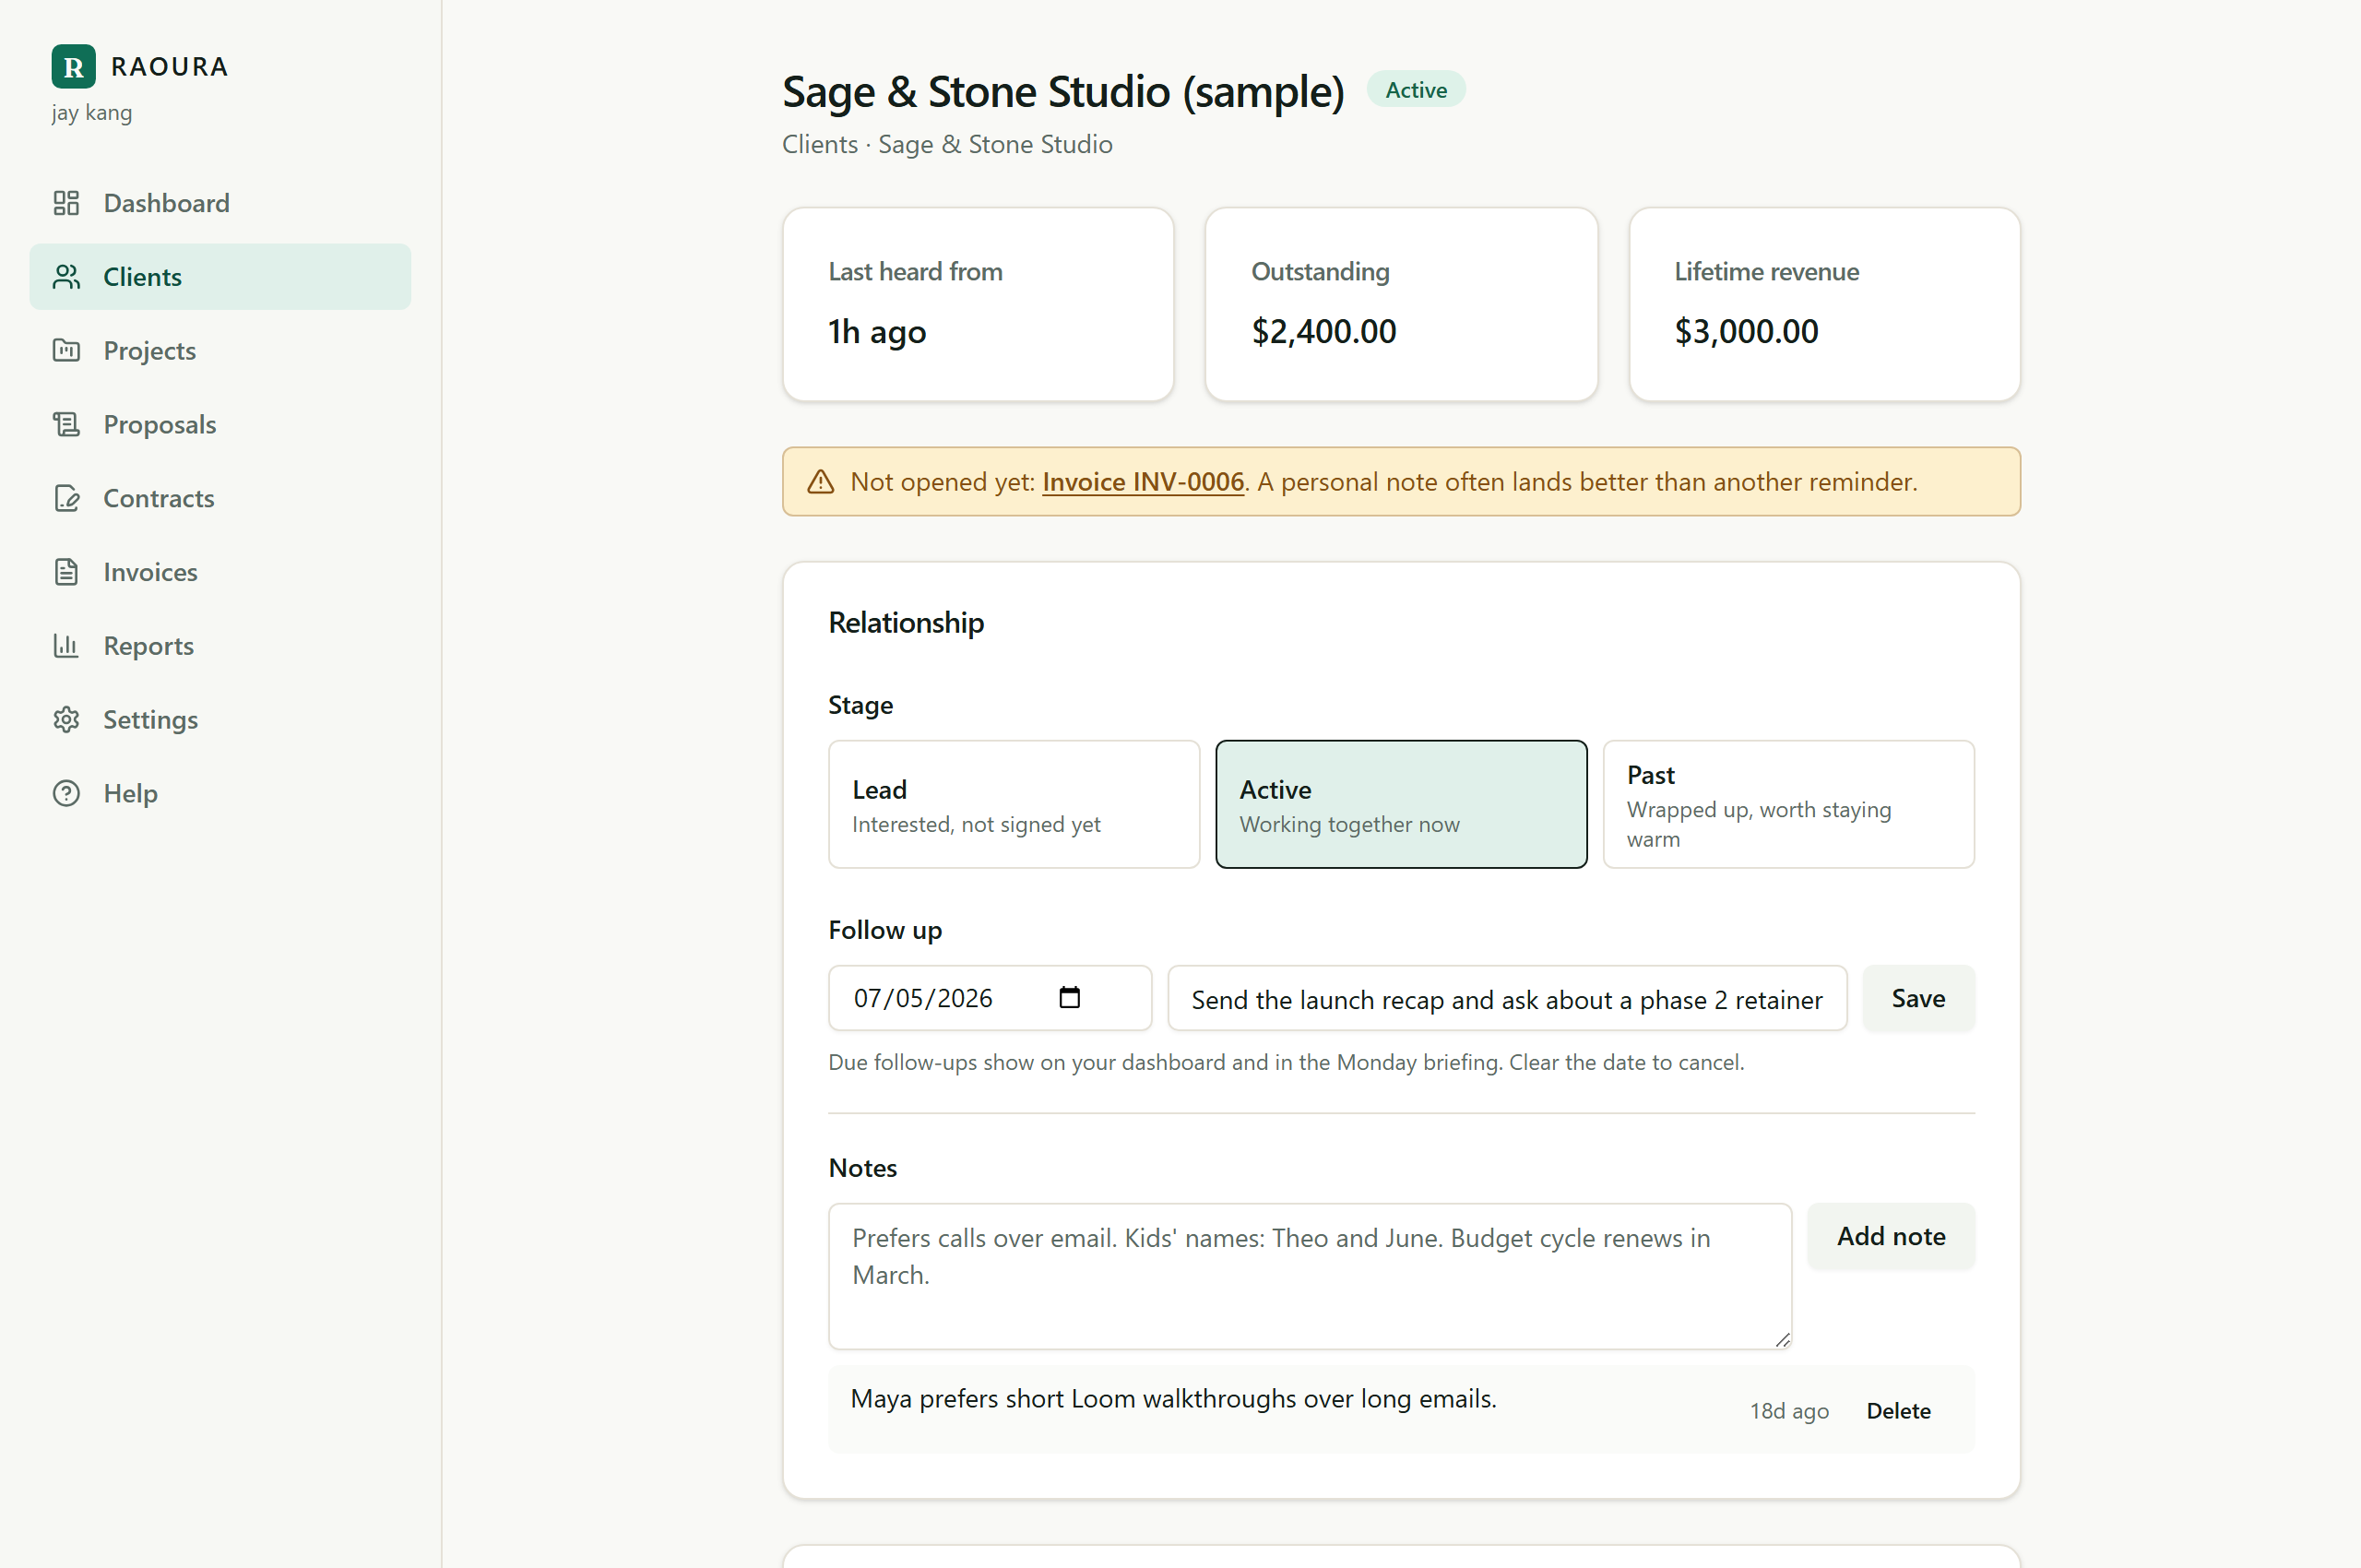Open the Invoices page

point(220,572)
